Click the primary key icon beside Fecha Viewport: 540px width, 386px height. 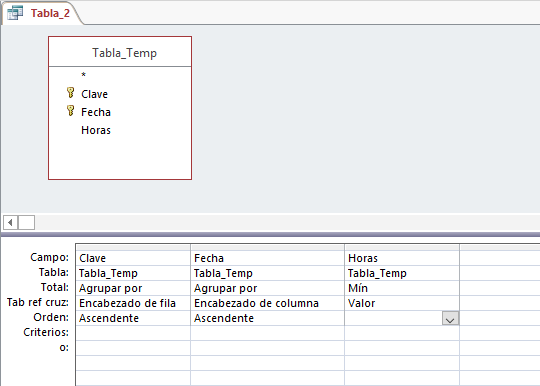pyautogui.click(x=70, y=111)
